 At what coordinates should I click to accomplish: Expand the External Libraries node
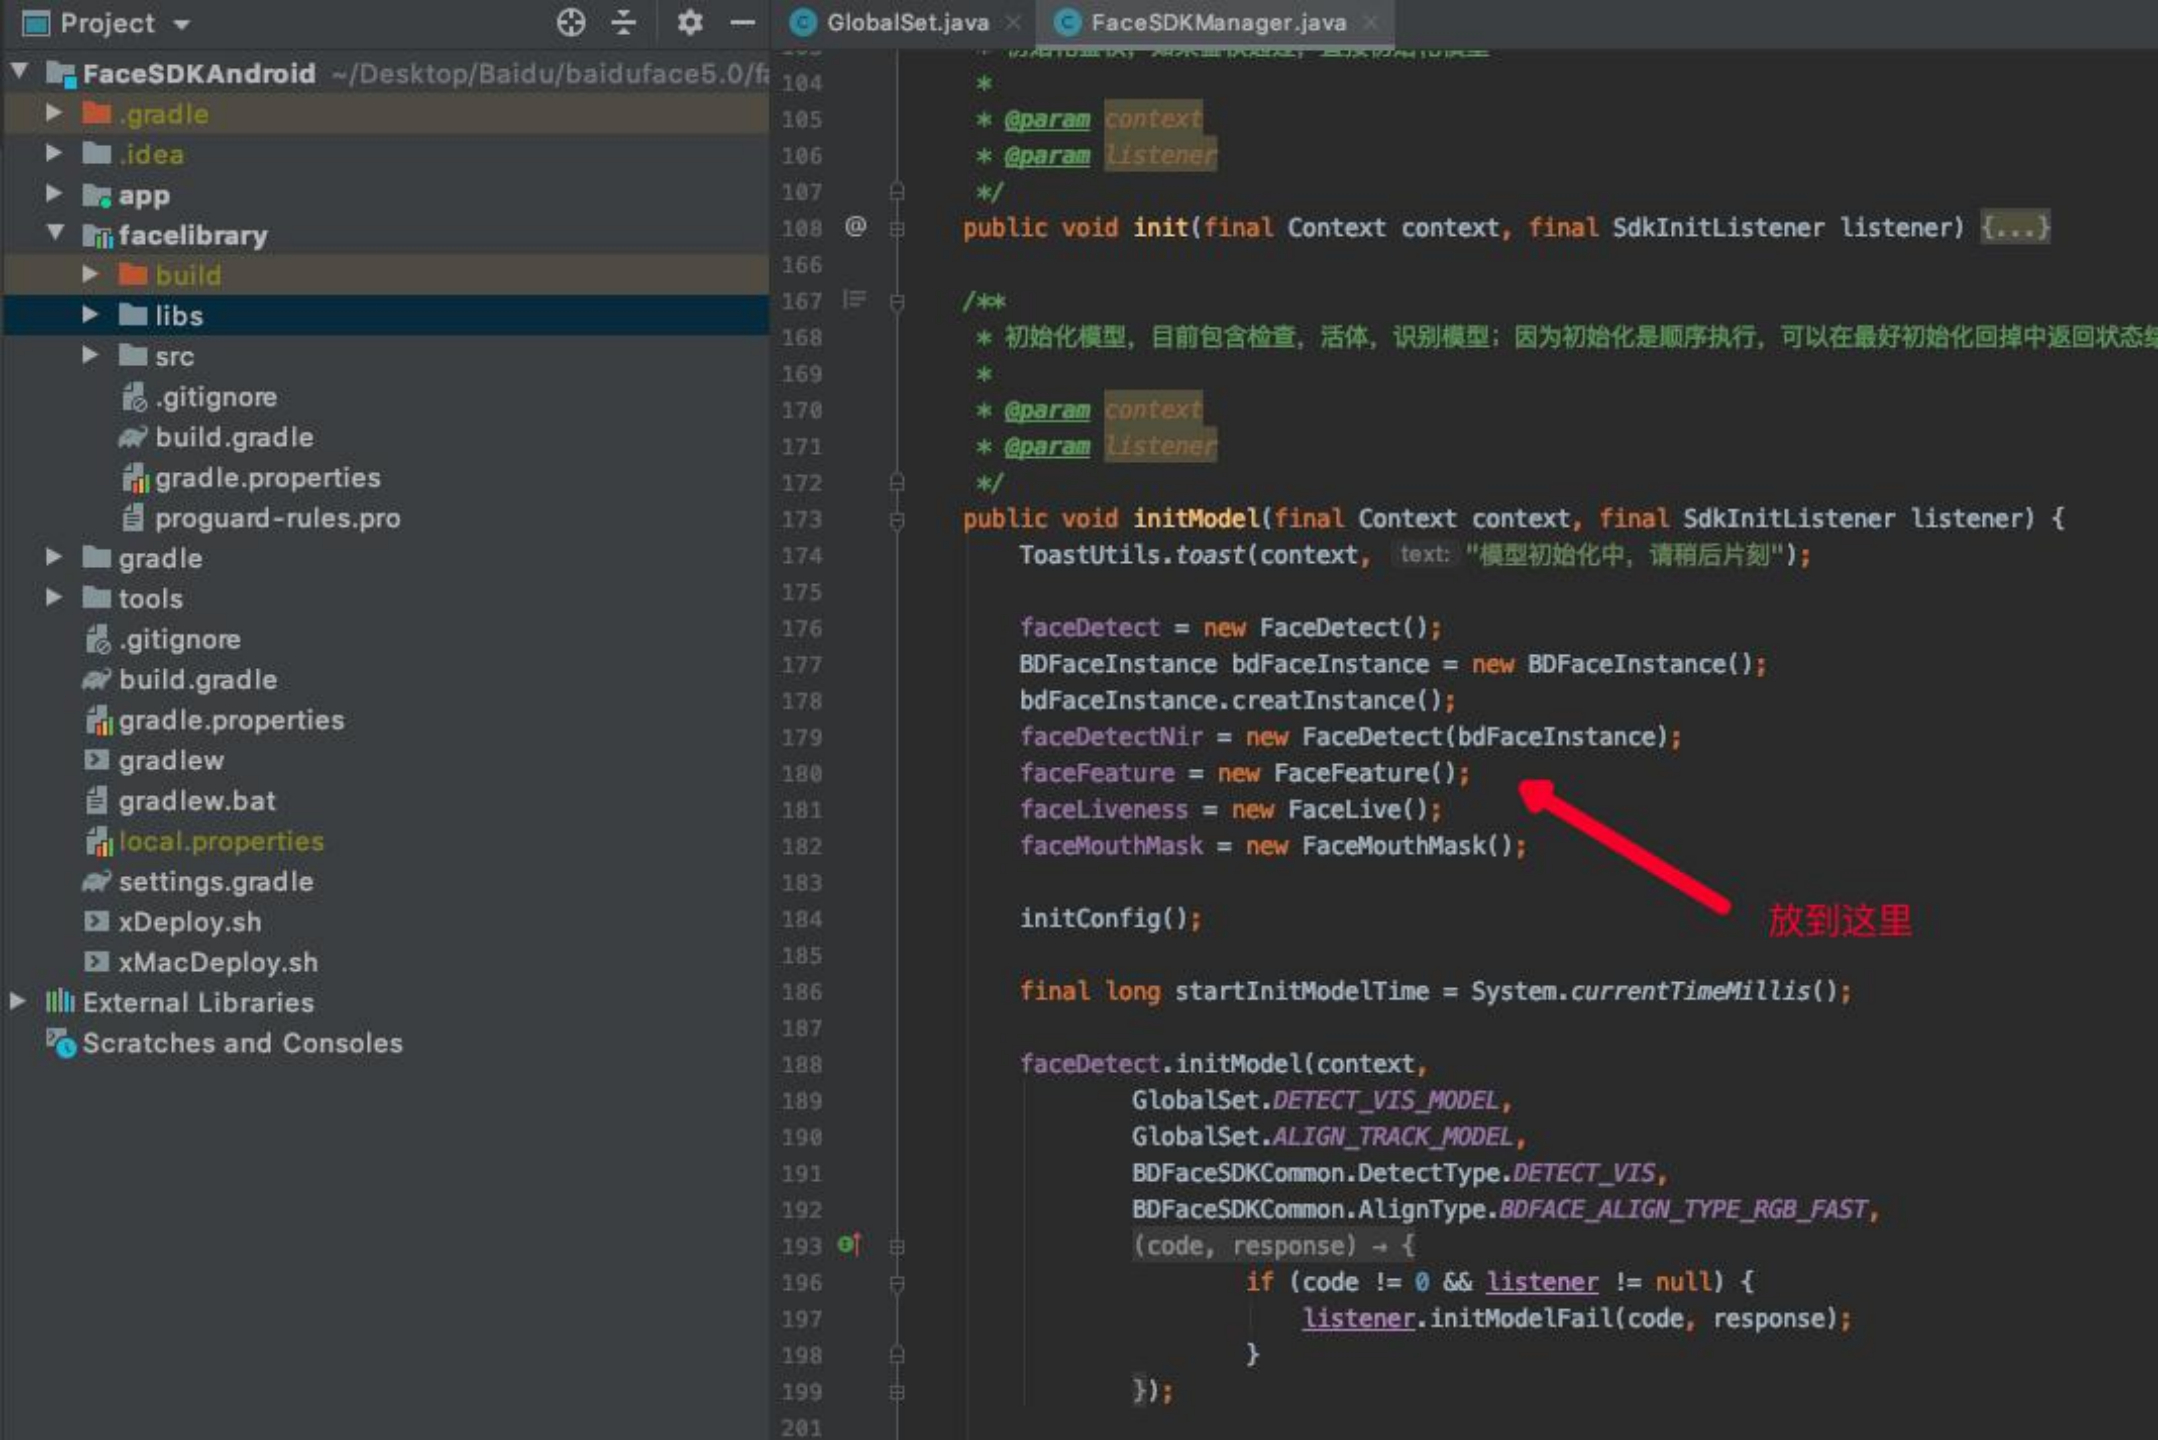click(x=18, y=1001)
